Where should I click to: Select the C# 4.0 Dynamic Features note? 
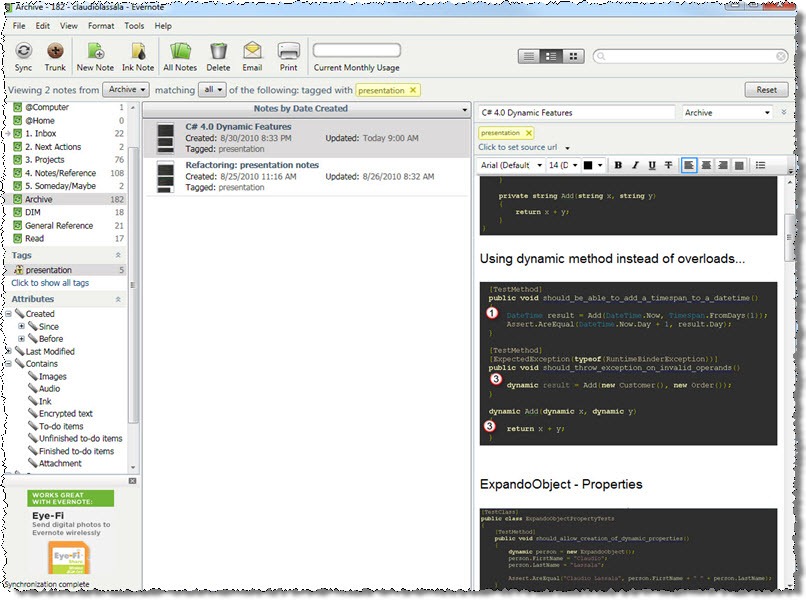306,138
